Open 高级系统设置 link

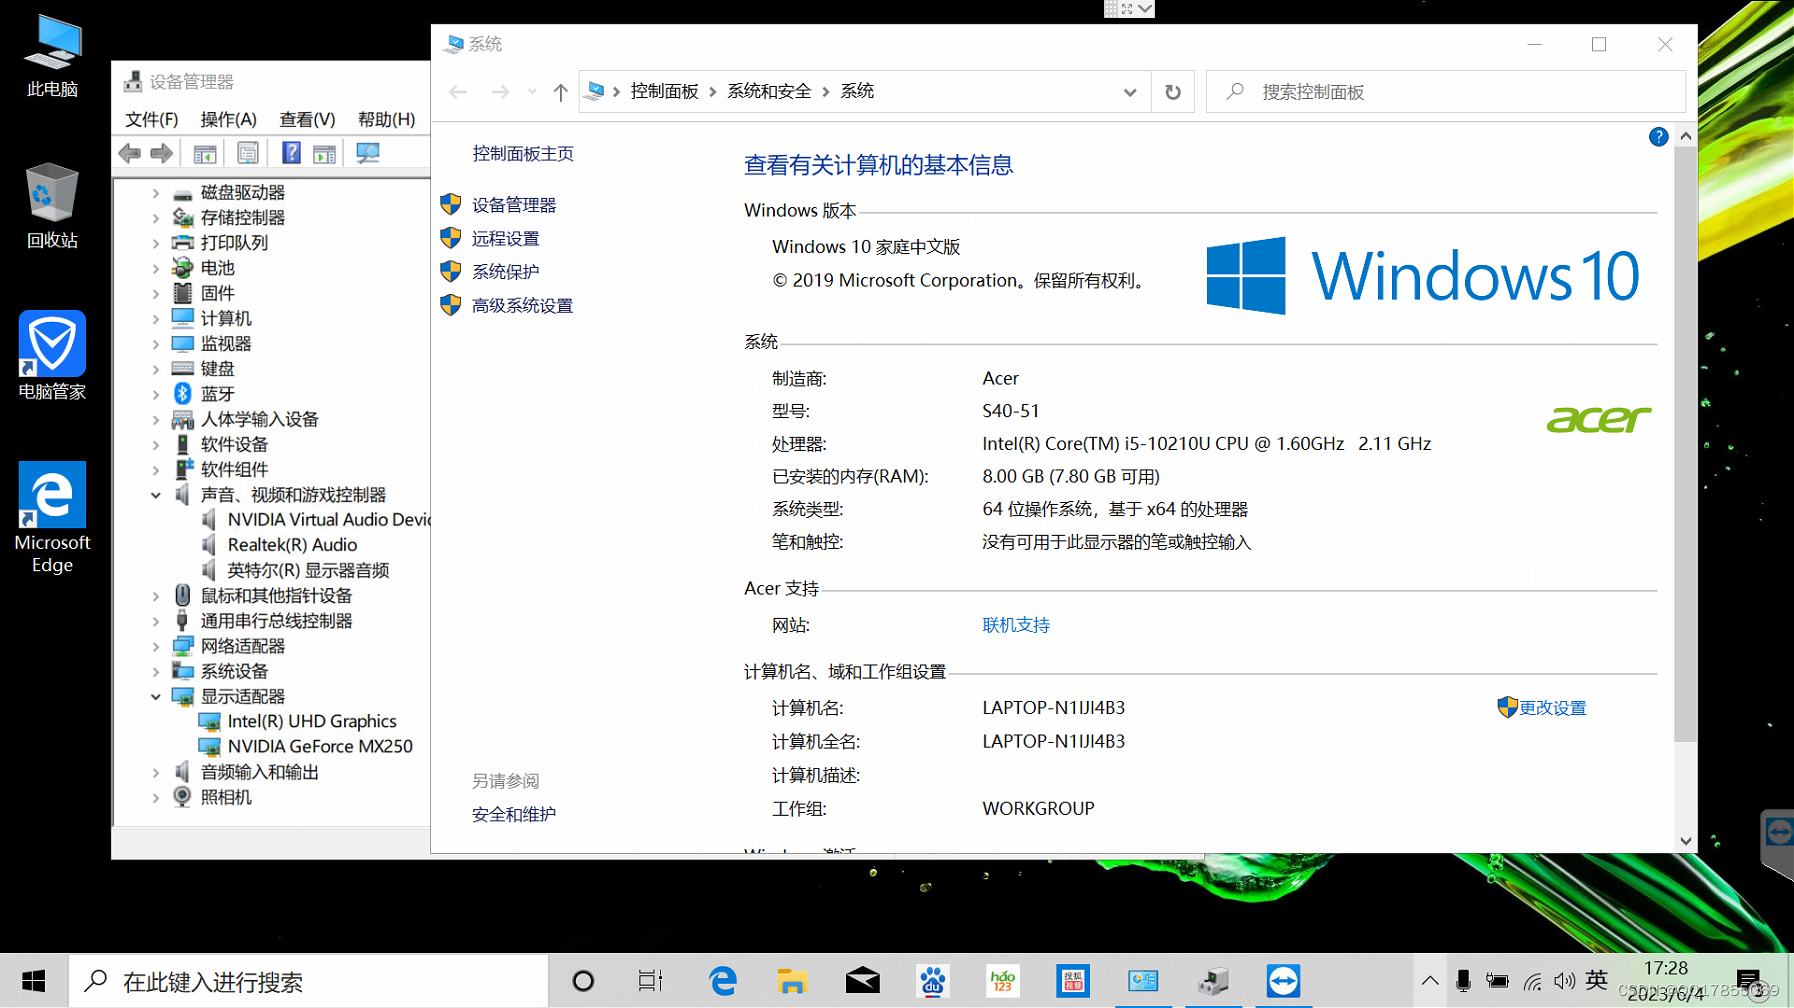click(522, 305)
